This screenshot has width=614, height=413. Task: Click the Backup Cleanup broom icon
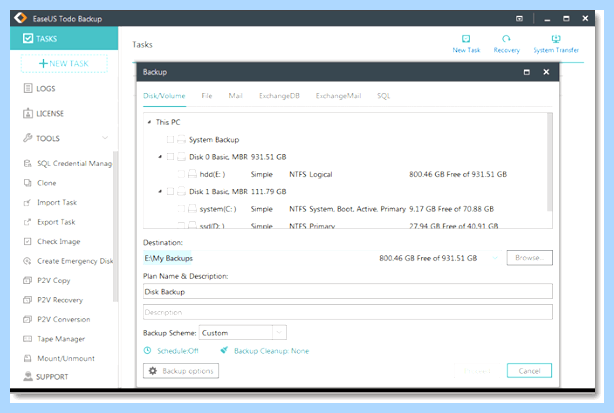click(224, 350)
